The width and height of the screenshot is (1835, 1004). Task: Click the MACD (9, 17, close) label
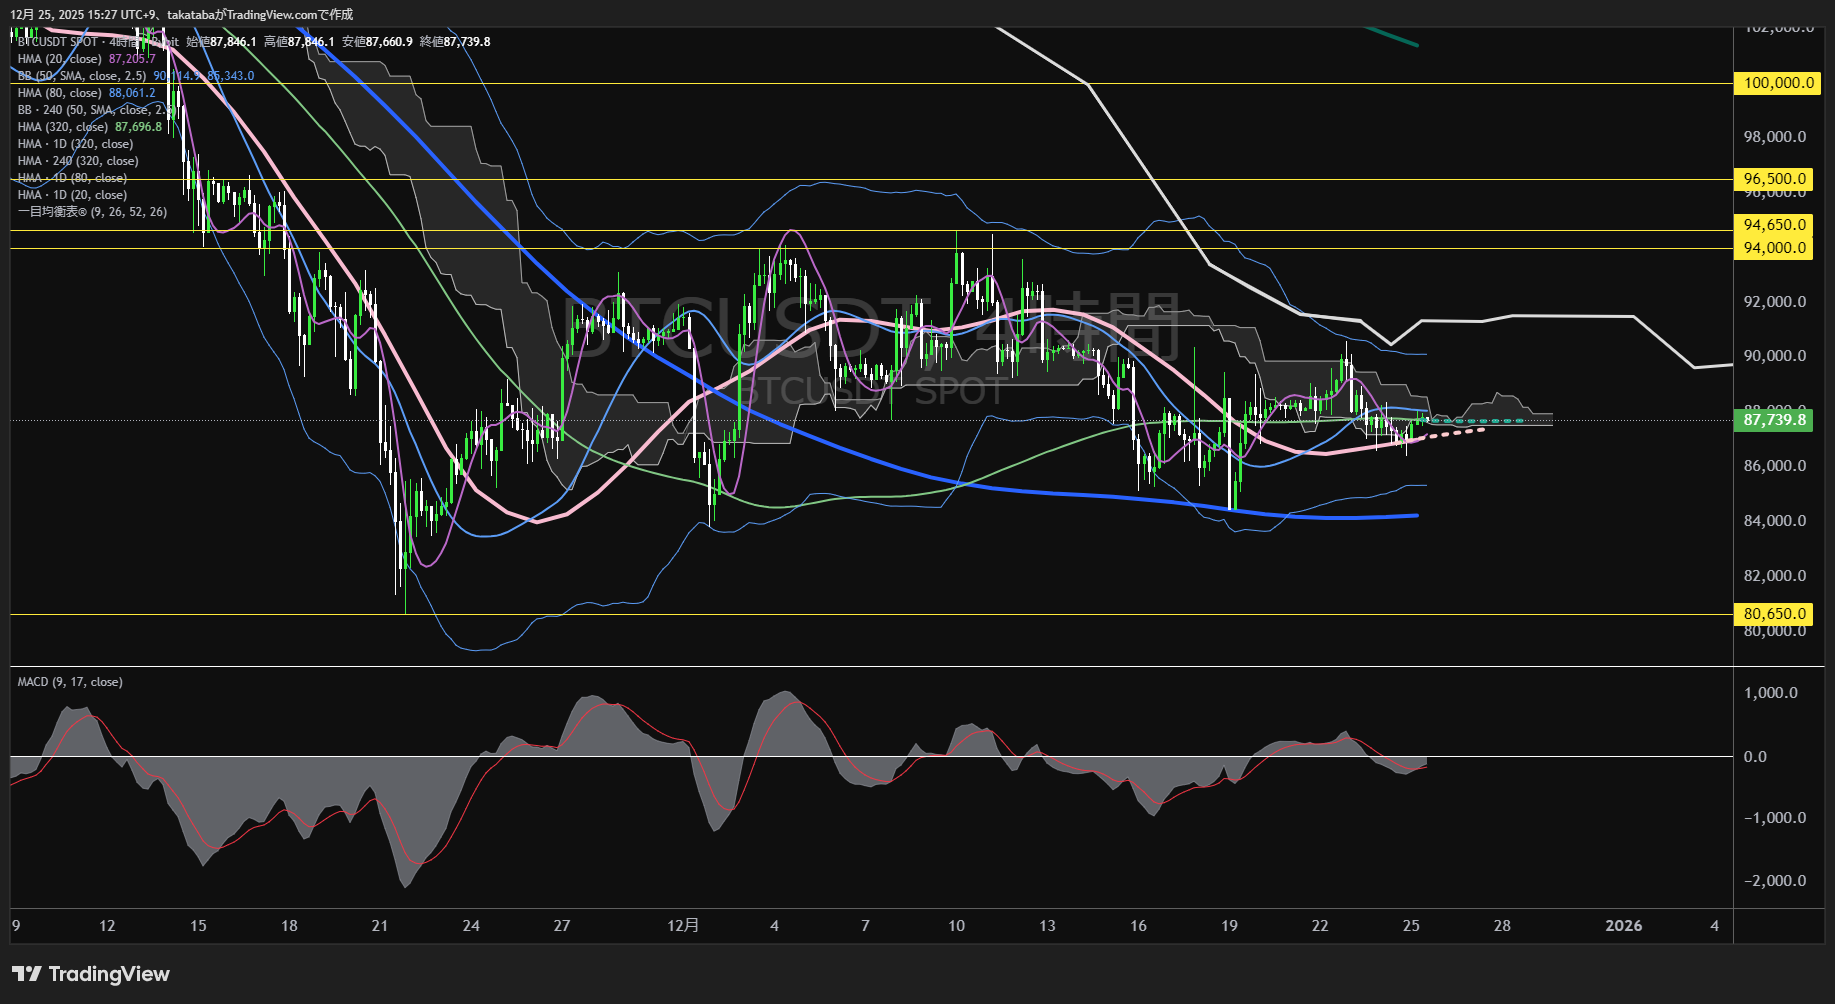[70, 682]
